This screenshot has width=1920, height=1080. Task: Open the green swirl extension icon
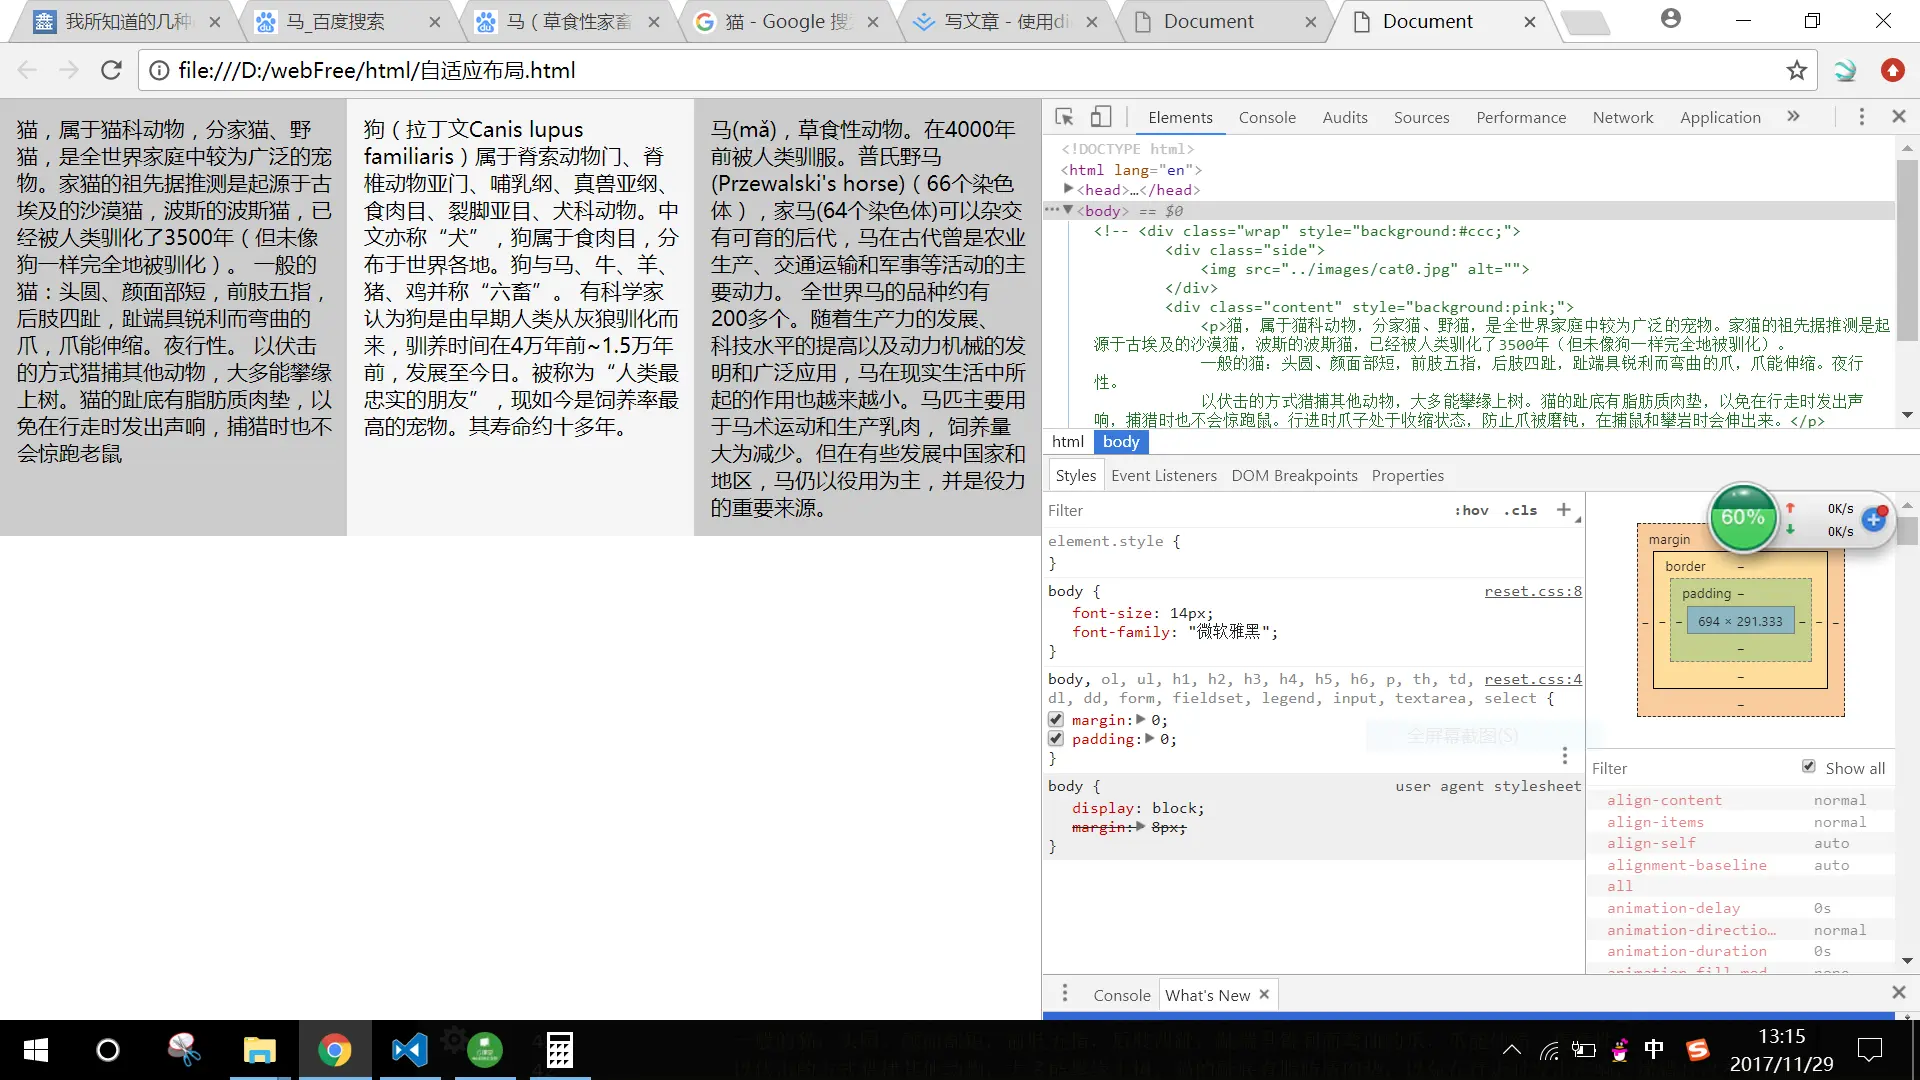[x=1845, y=70]
